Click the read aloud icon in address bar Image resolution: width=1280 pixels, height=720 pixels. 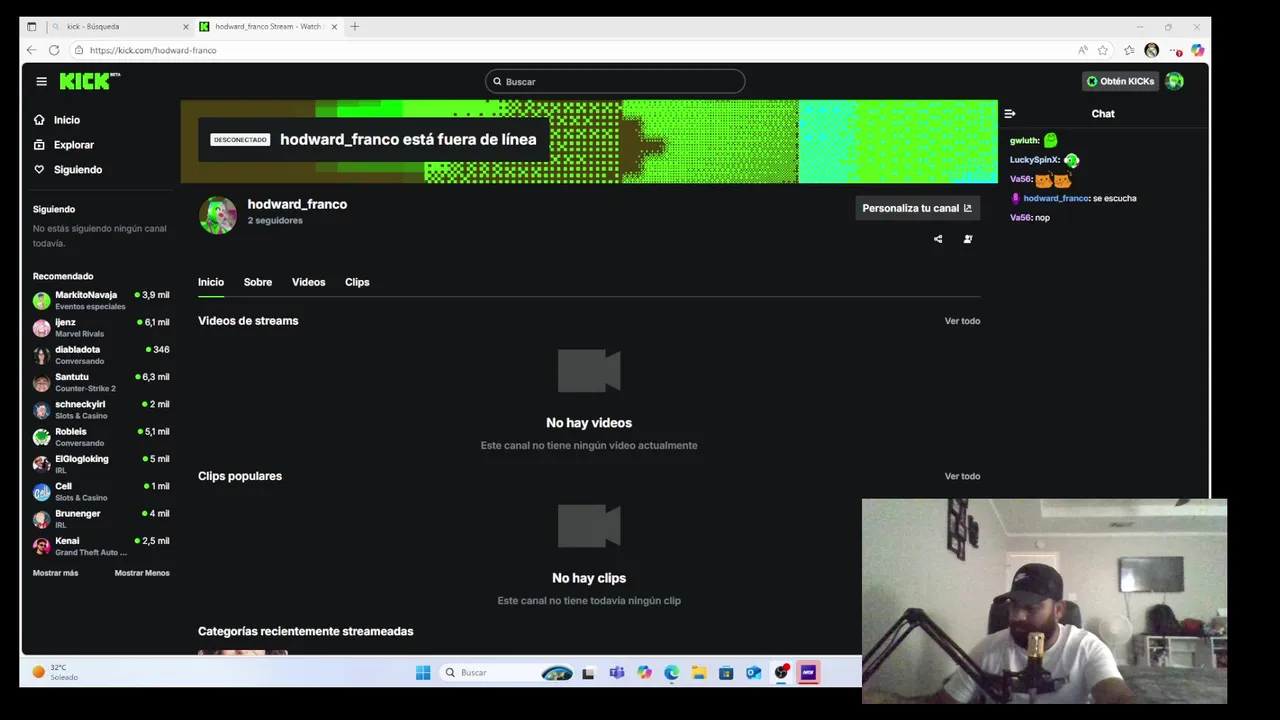click(1083, 50)
